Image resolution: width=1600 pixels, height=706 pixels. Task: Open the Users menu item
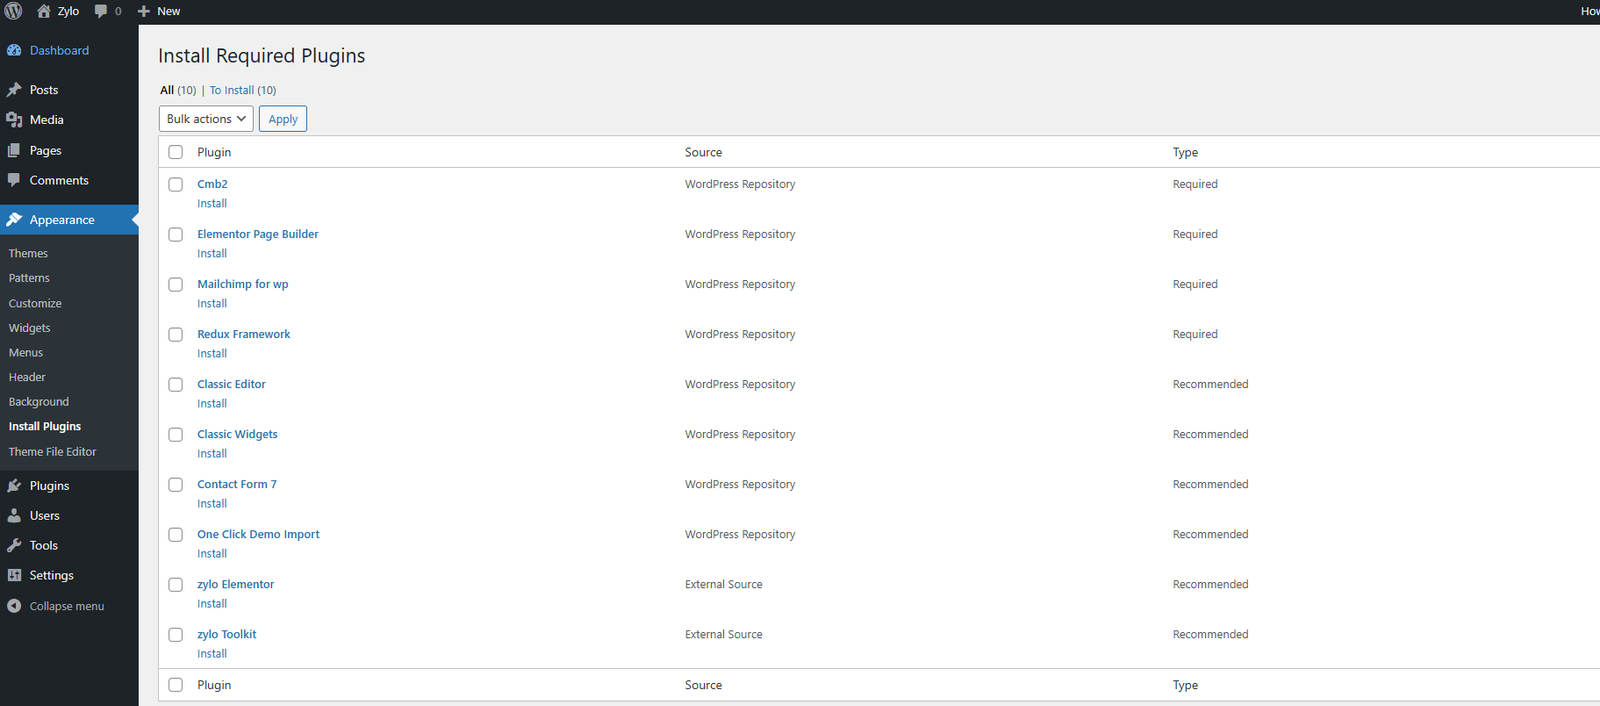(x=44, y=516)
